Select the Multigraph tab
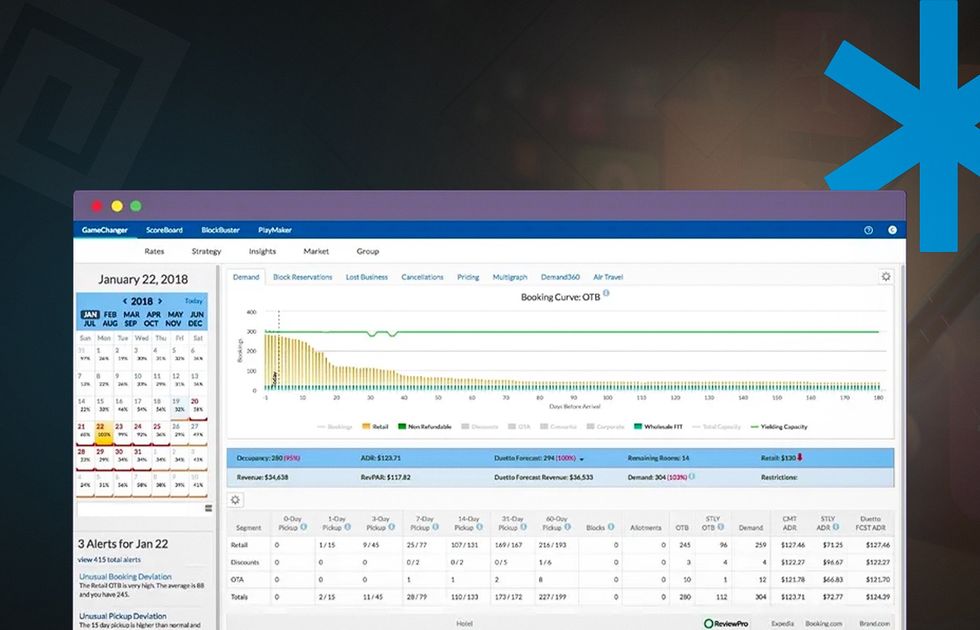Viewport: 980px width, 630px height. [510, 277]
